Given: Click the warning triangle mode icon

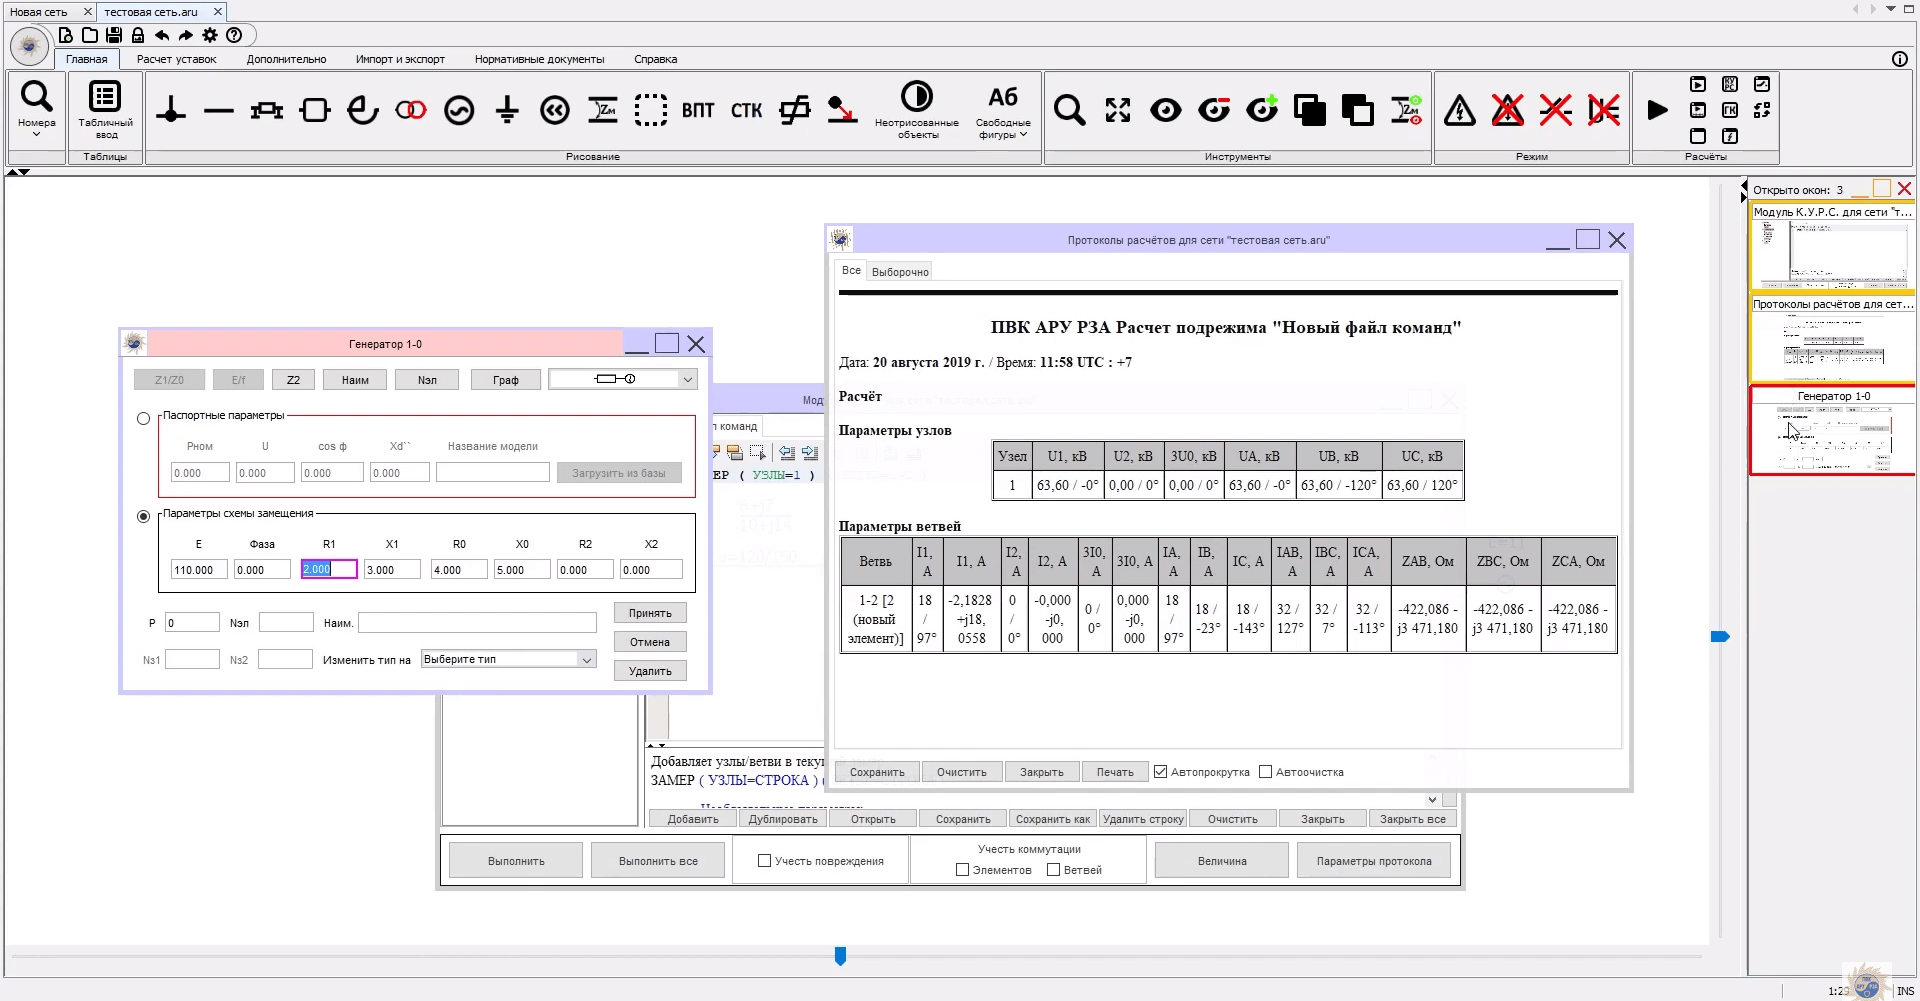Looking at the screenshot, I should pyautogui.click(x=1459, y=110).
